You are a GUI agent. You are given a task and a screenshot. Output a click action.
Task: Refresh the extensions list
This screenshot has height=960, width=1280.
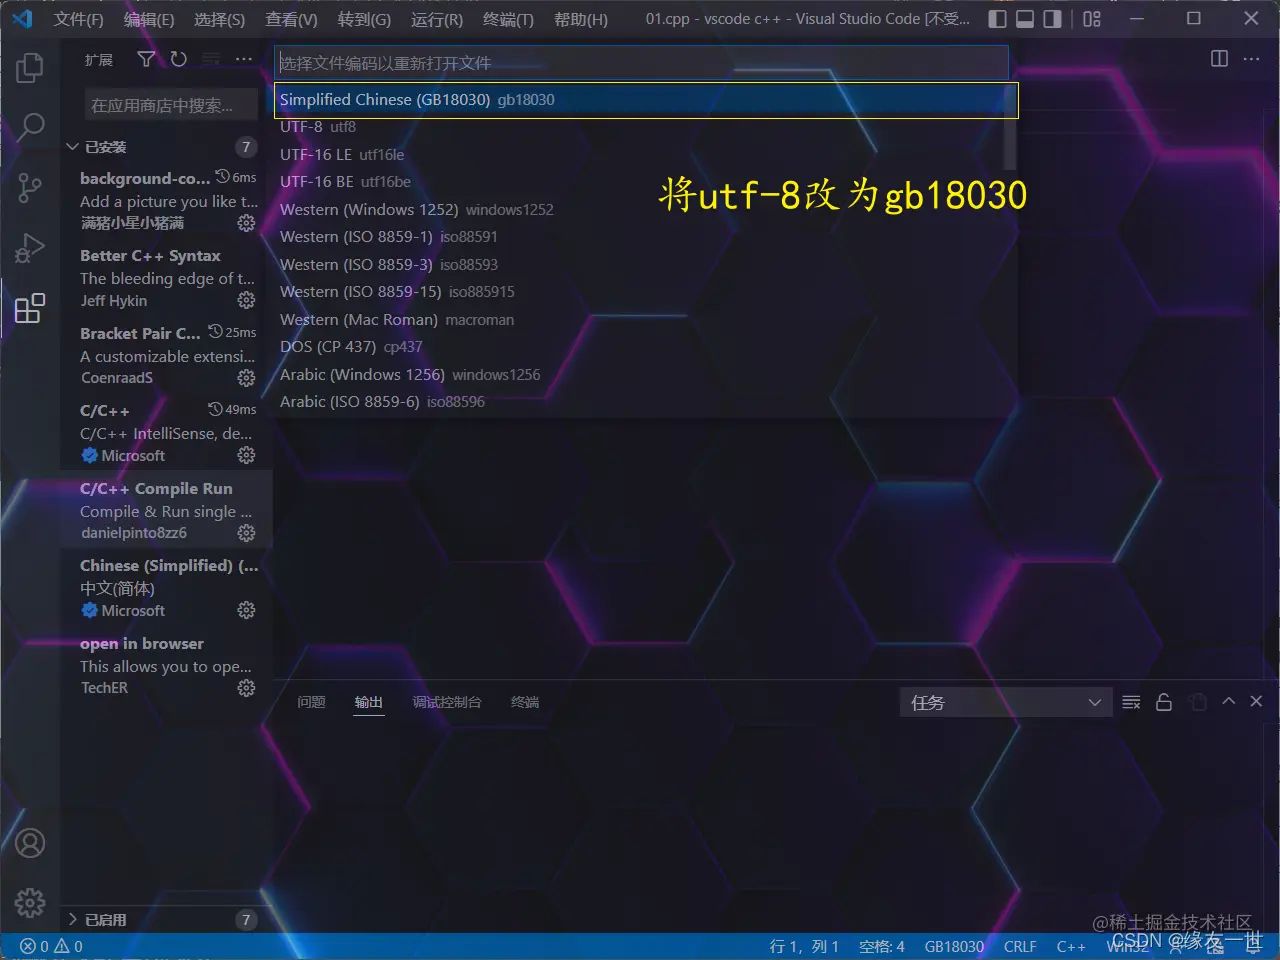[178, 60]
